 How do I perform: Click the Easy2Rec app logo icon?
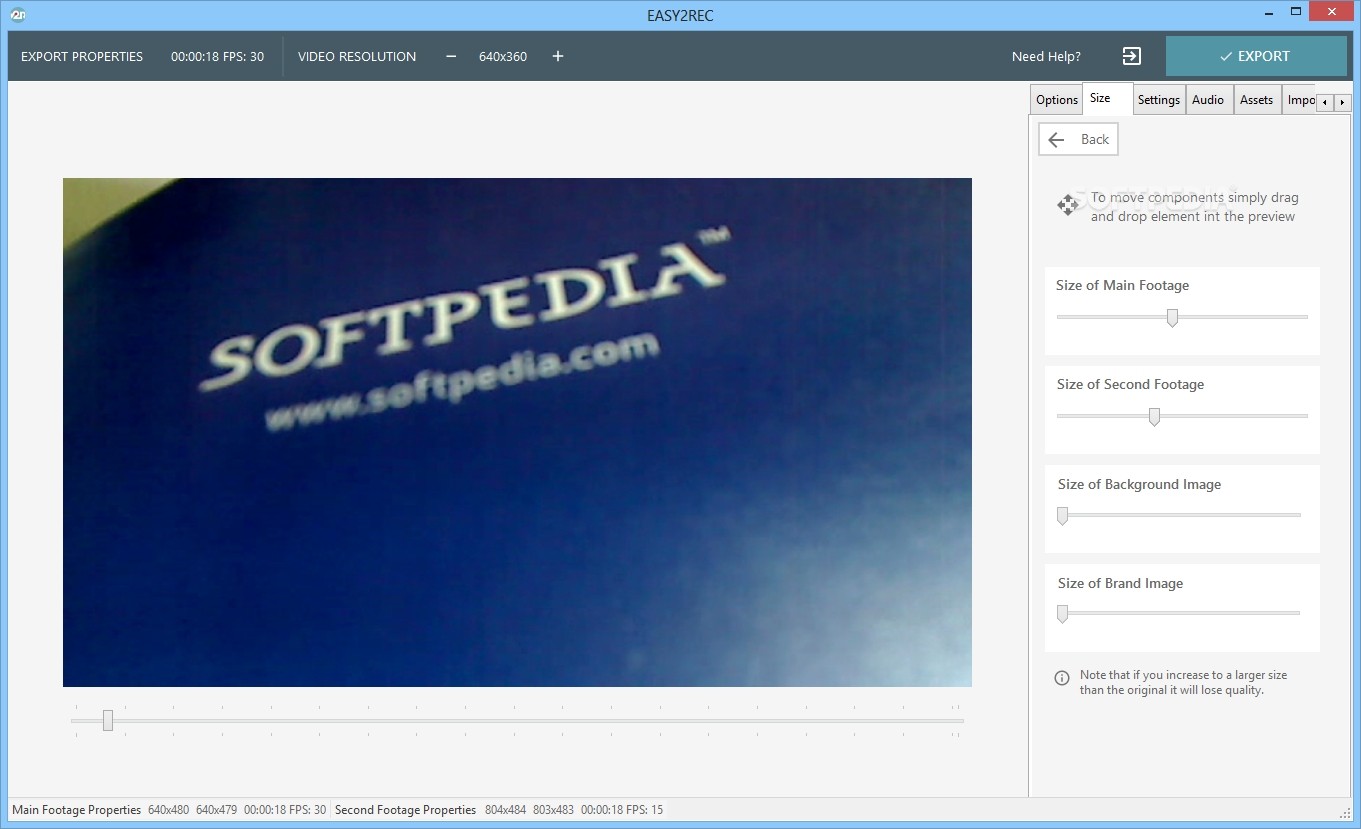tap(16, 15)
